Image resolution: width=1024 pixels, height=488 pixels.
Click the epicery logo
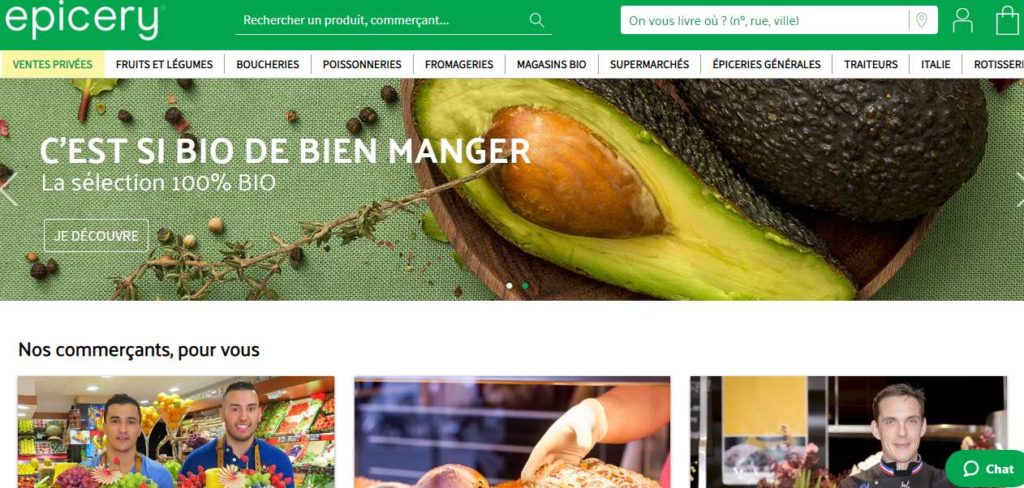82,20
